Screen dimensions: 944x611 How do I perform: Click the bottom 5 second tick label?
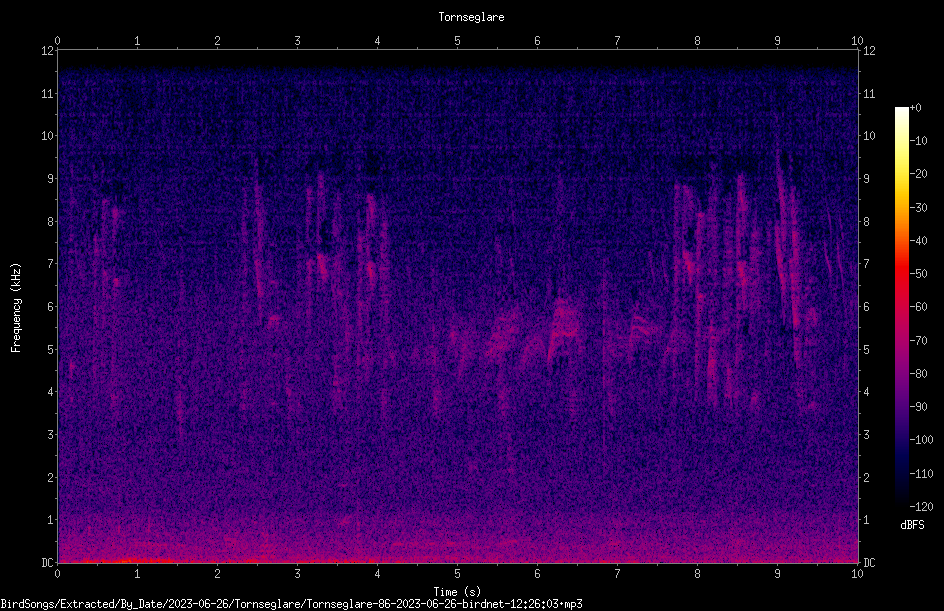tap(458, 574)
